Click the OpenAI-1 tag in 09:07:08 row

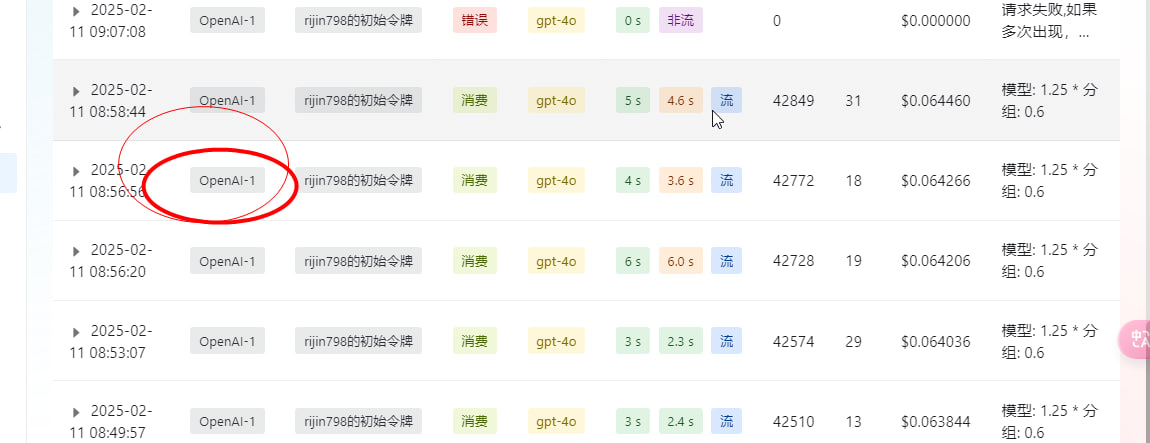coord(227,21)
